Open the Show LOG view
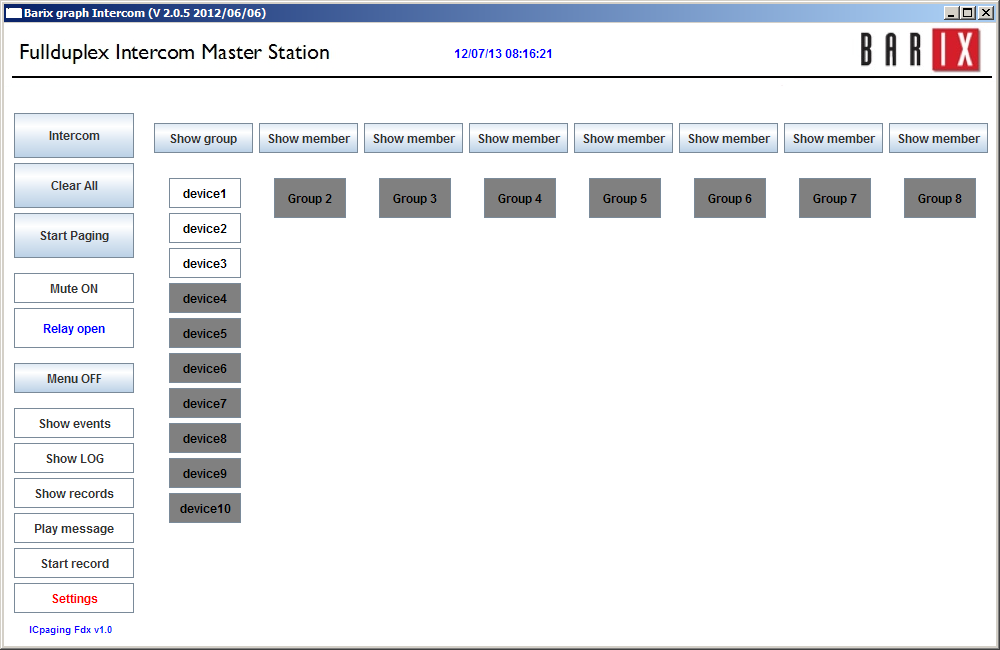The height and width of the screenshot is (650, 1000). coord(74,459)
